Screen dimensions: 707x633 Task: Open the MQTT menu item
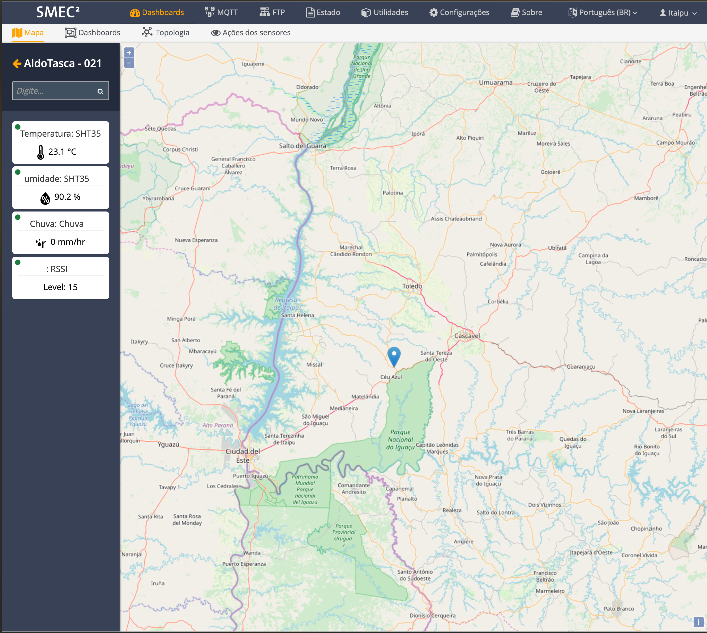click(221, 12)
